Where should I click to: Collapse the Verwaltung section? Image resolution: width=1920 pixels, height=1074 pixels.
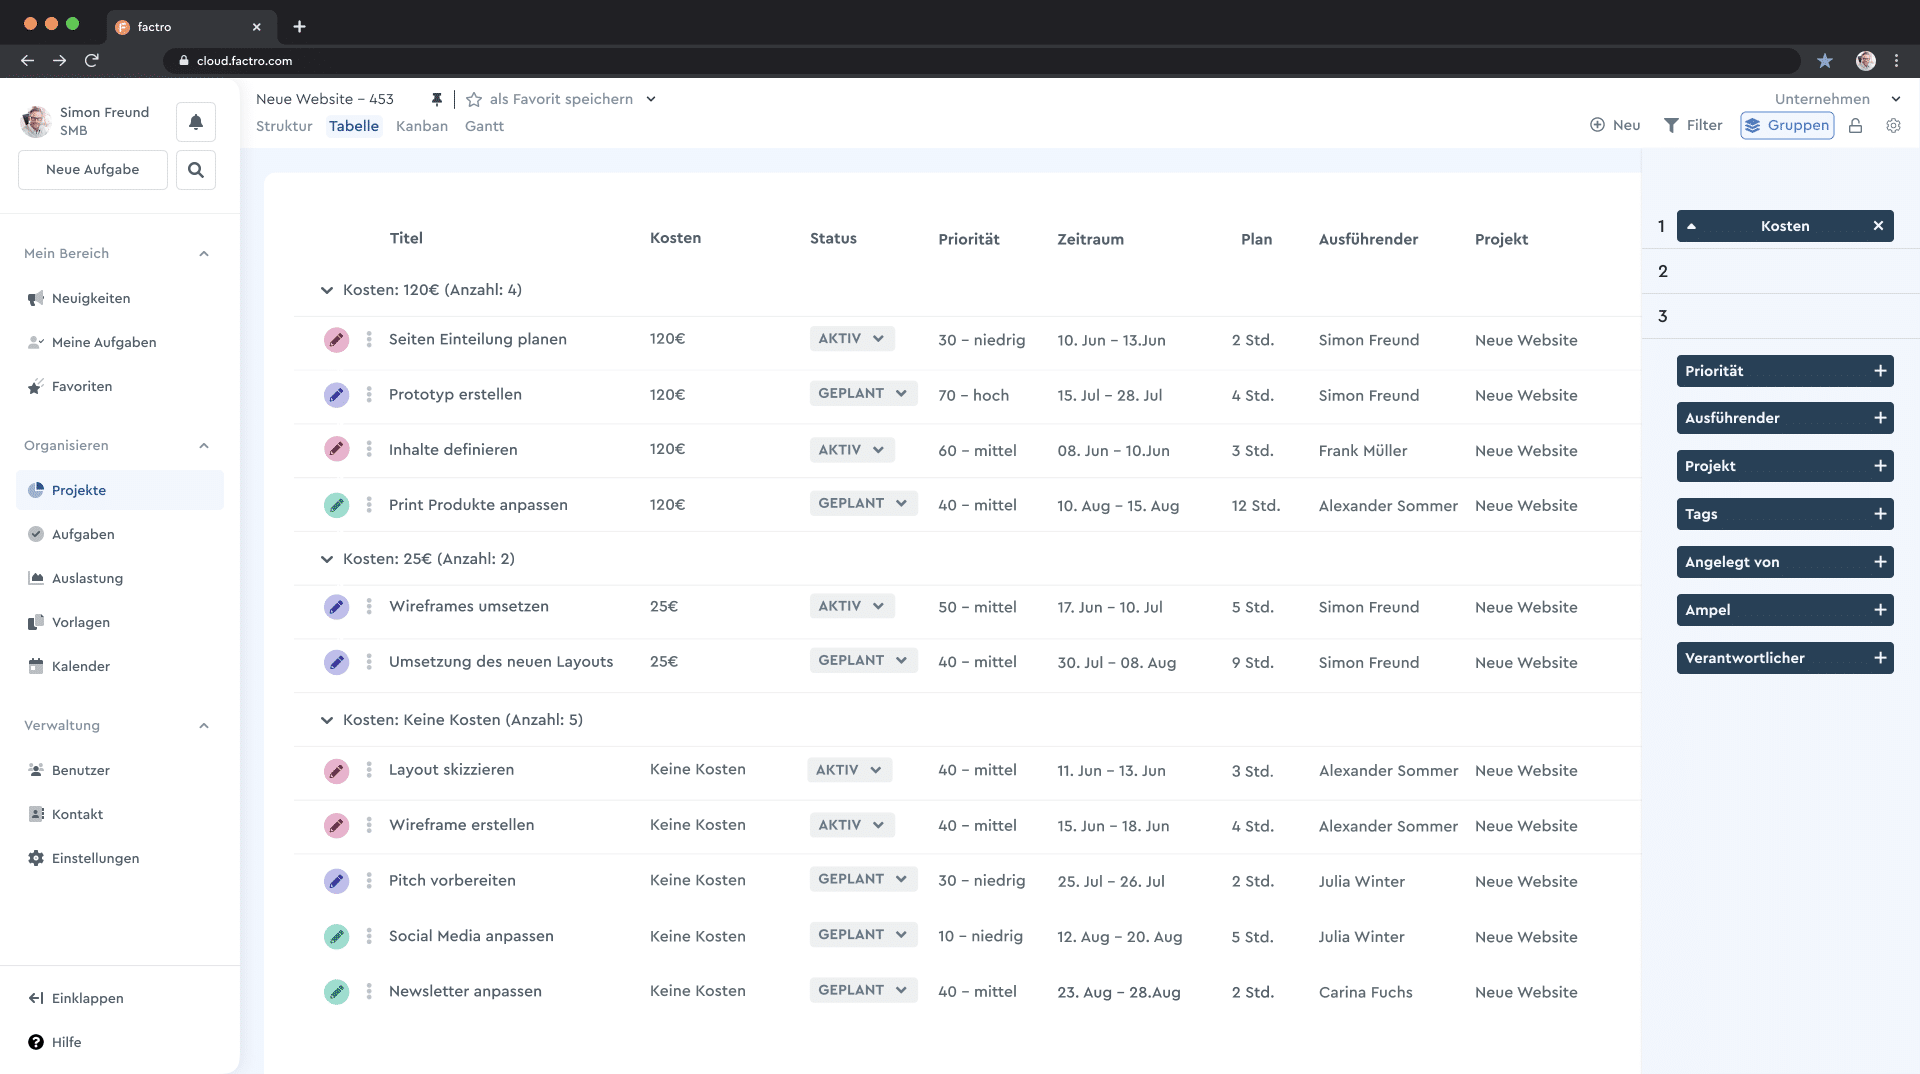(x=204, y=726)
